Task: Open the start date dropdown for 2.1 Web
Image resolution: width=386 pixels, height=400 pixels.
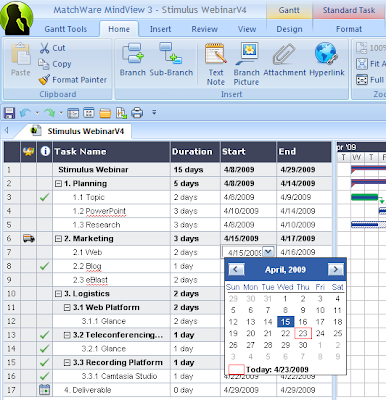Action: point(268,252)
